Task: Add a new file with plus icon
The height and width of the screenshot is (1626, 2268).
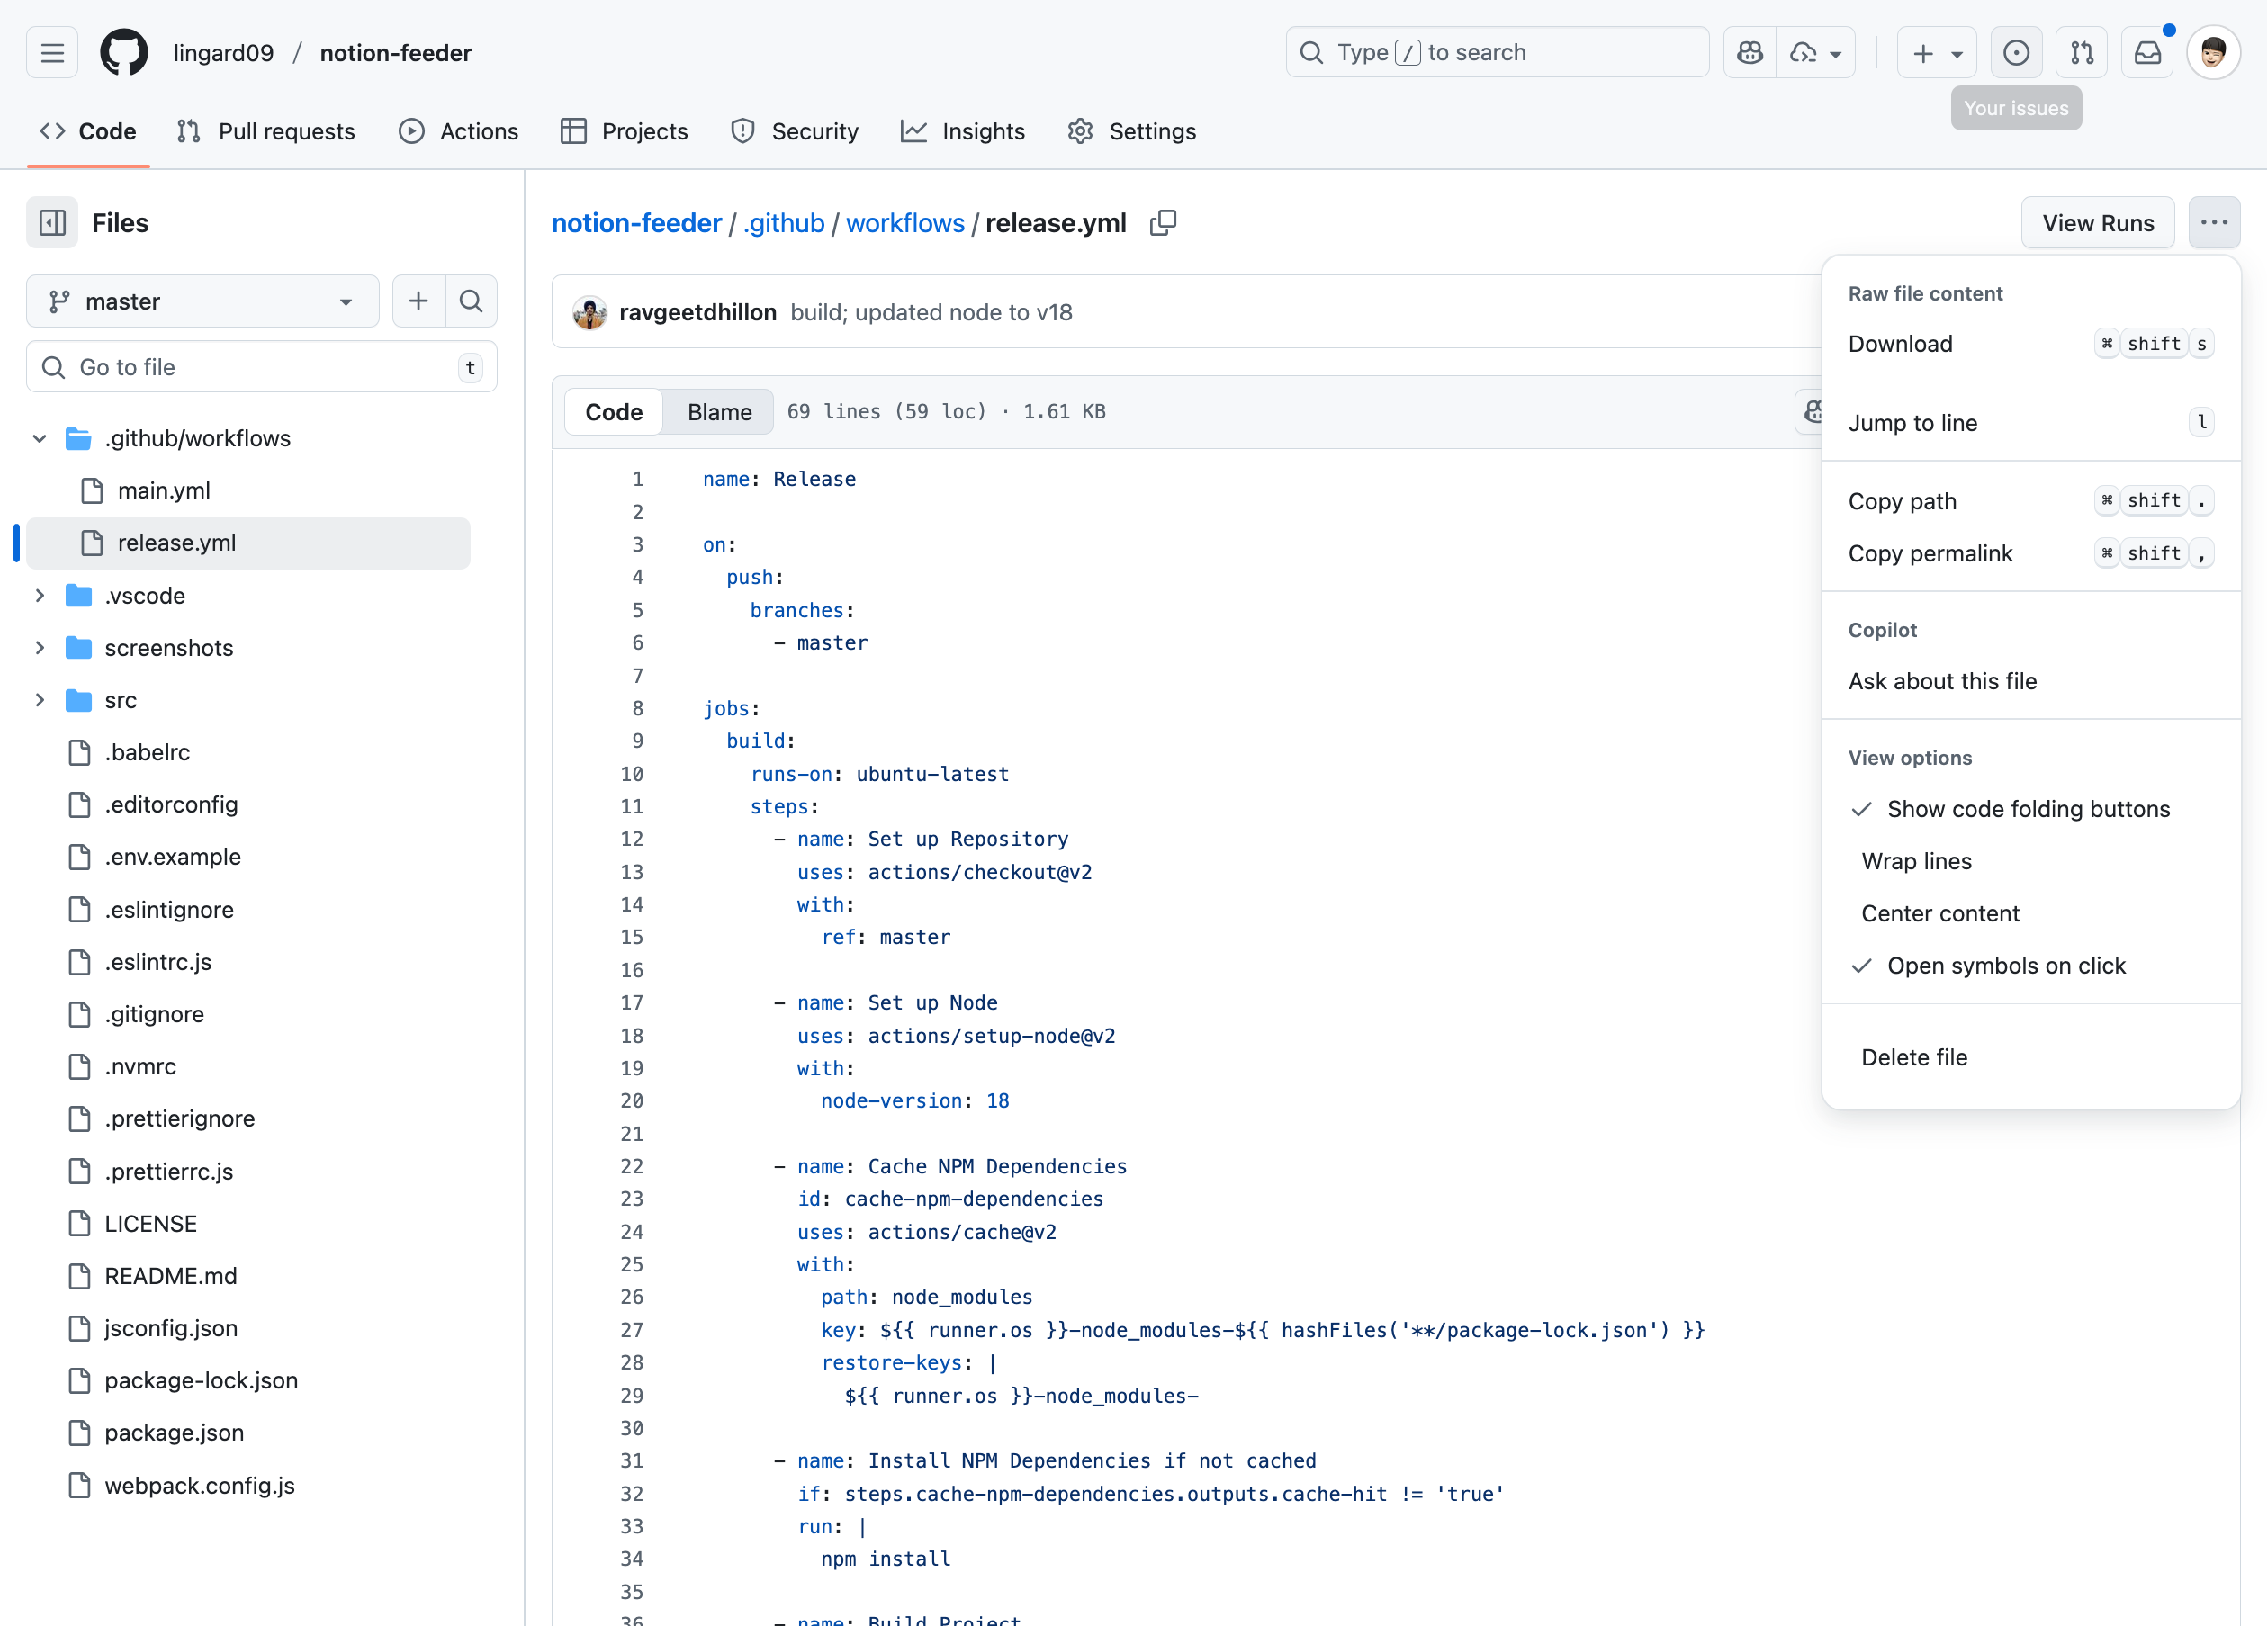Action: (418, 301)
